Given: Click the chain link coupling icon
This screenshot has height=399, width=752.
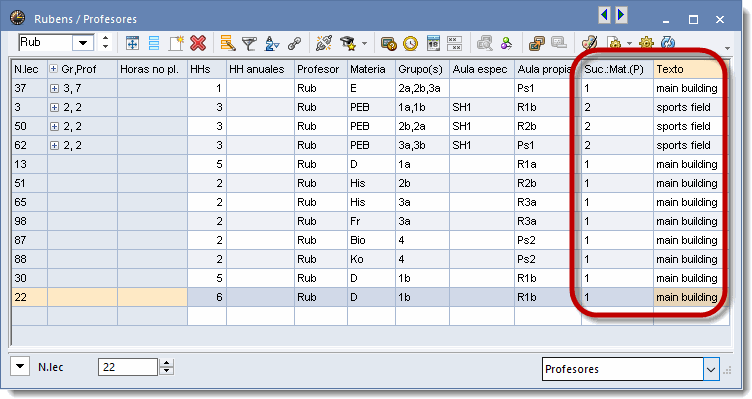Looking at the screenshot, I should pos(294,44).
